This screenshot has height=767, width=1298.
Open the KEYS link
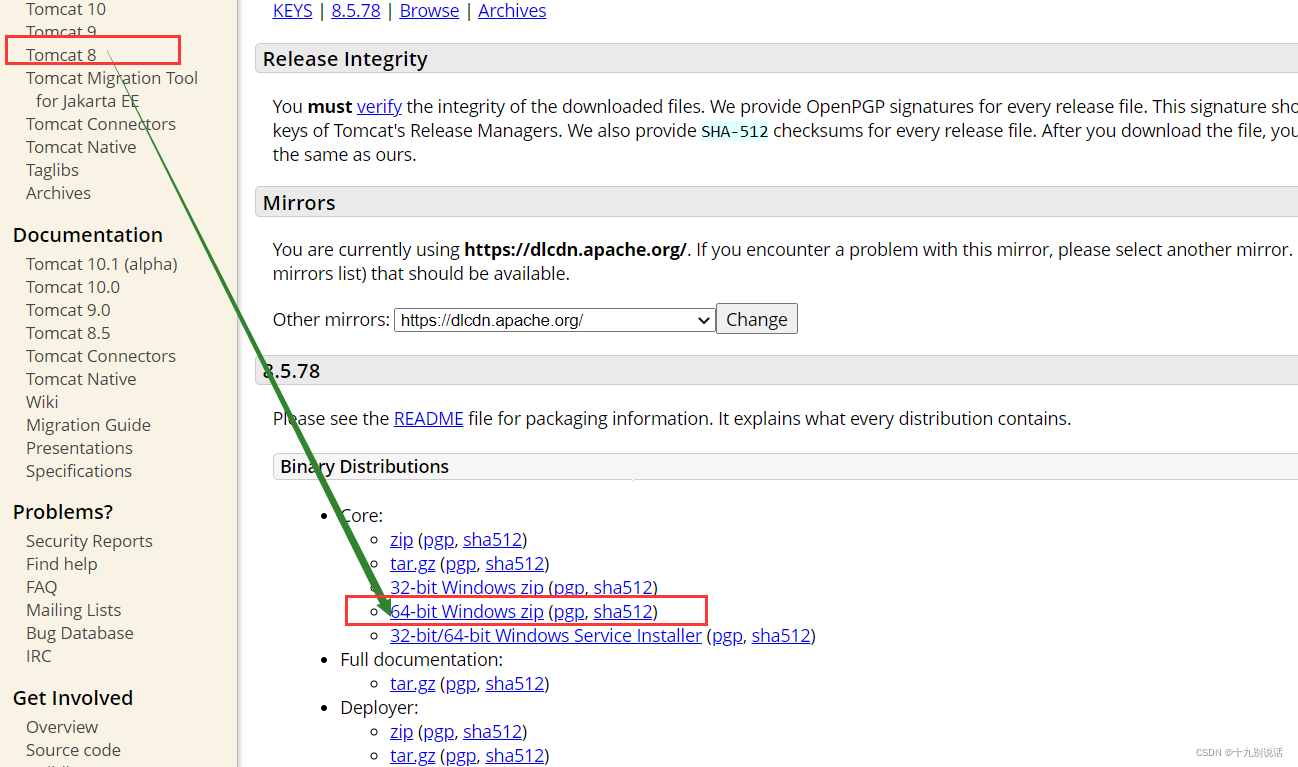pyautogui.click(x=292, y=11)
